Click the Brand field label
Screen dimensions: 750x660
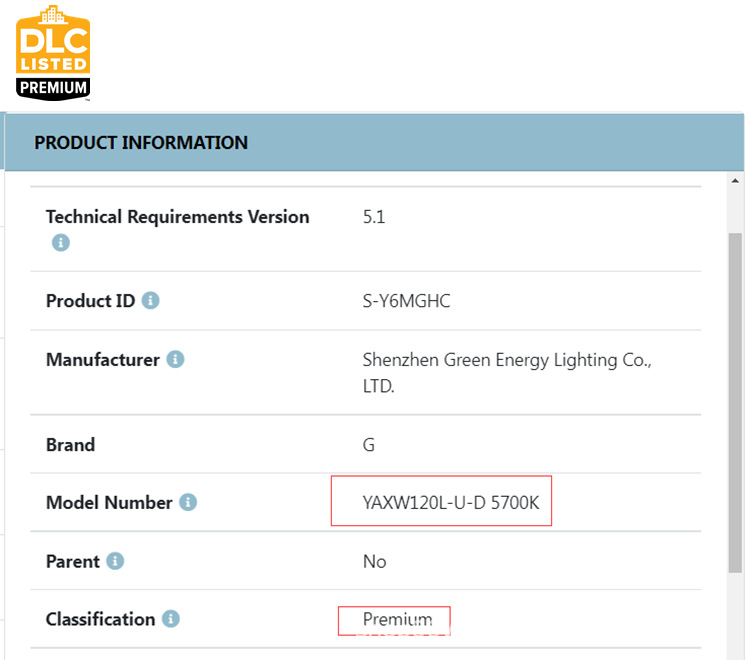pos(70,445)
